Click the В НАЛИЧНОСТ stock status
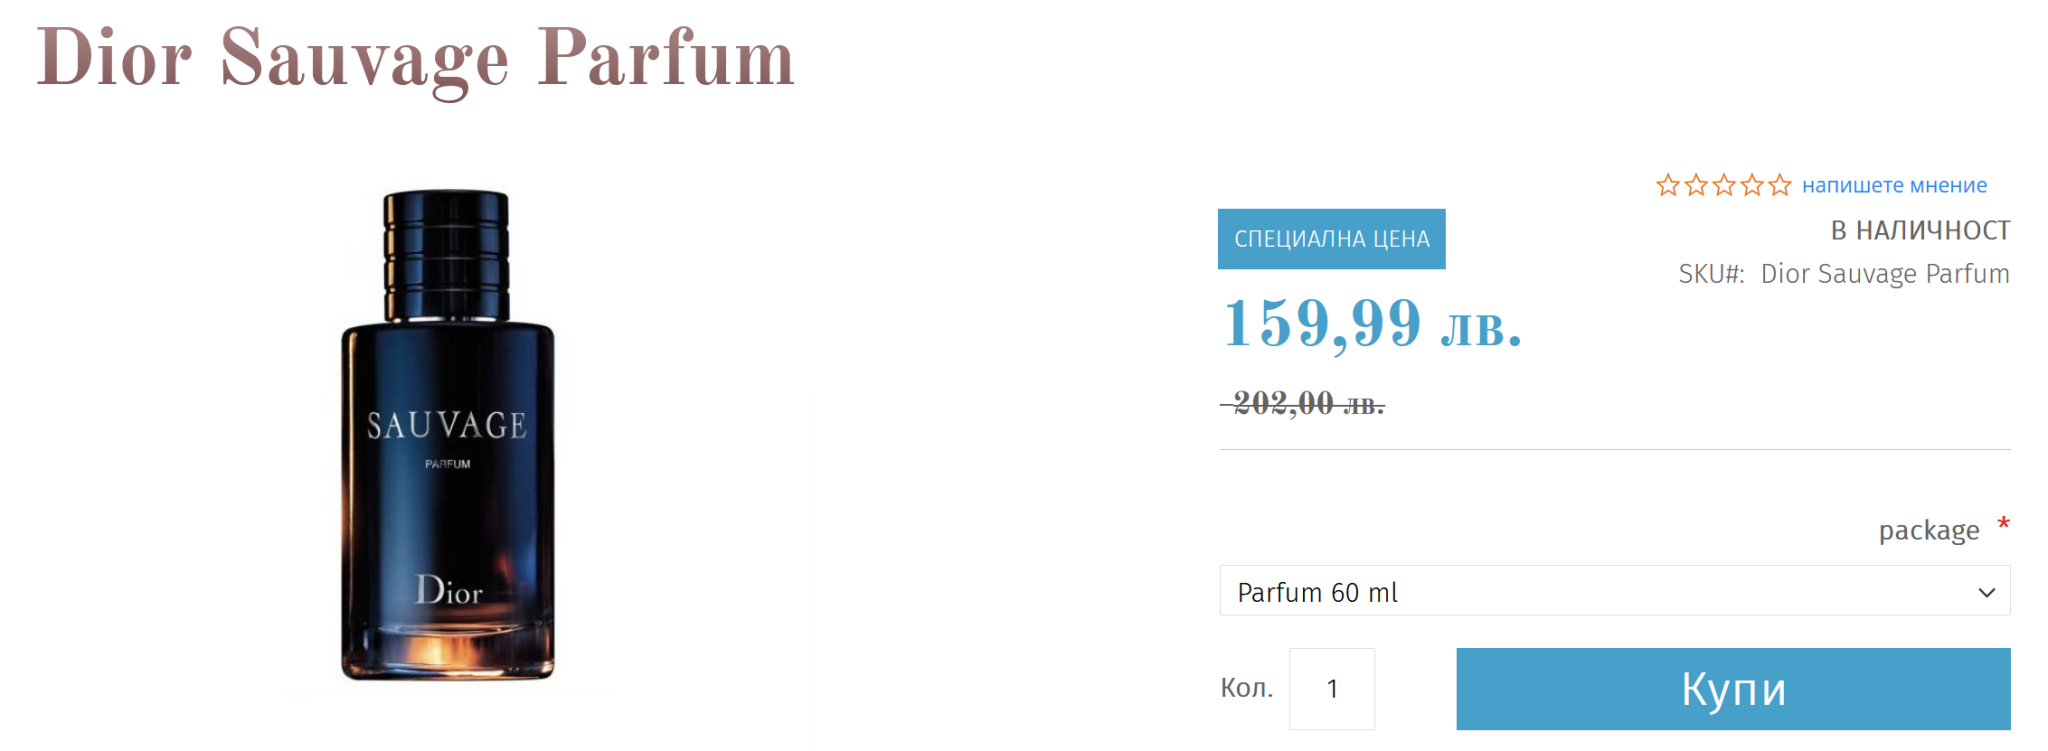The image size is (2048, 751). pyautogui.click(x=1920, y=231)
